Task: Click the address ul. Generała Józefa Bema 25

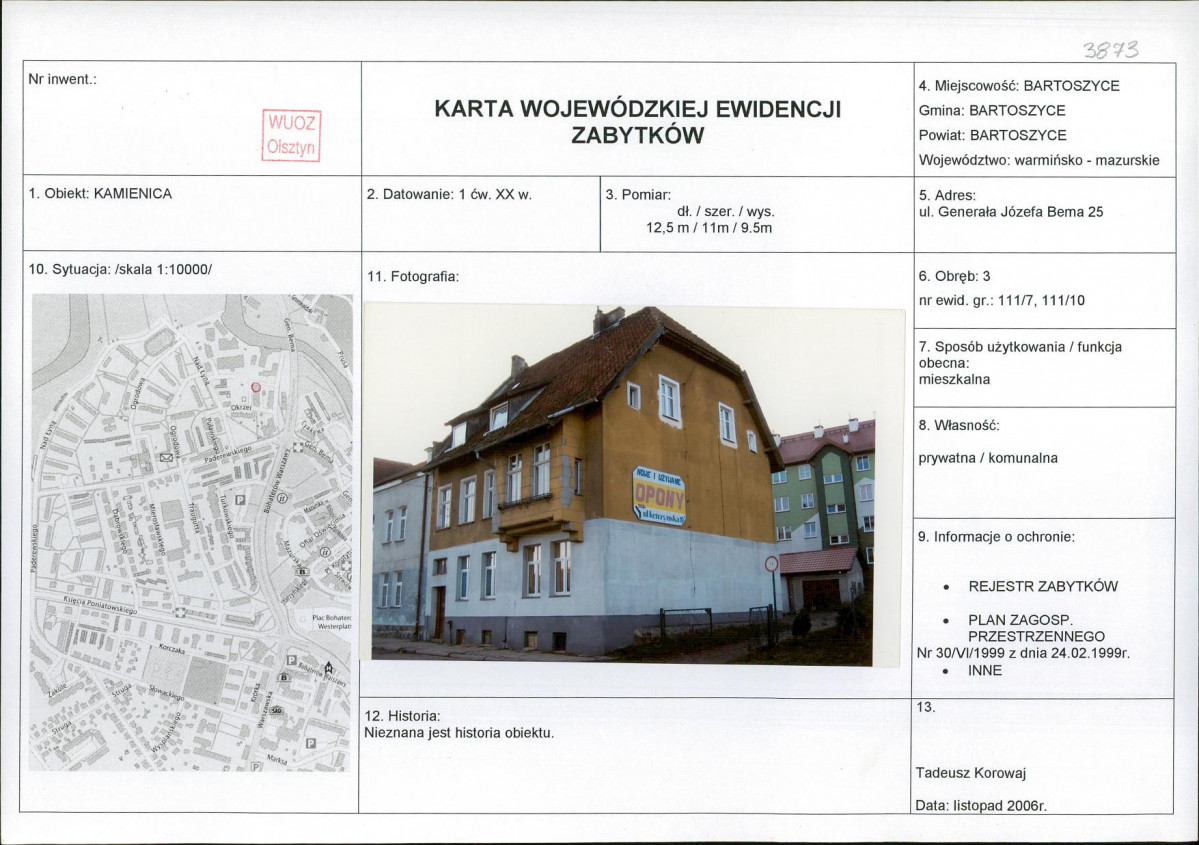Action: (x=1011, y=213)
